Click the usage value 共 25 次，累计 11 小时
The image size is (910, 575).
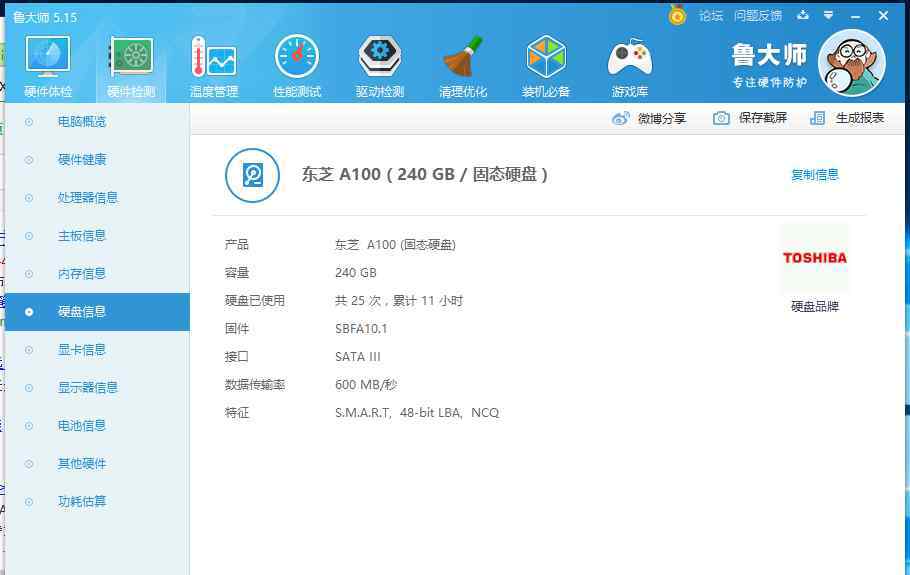[399, 301]
